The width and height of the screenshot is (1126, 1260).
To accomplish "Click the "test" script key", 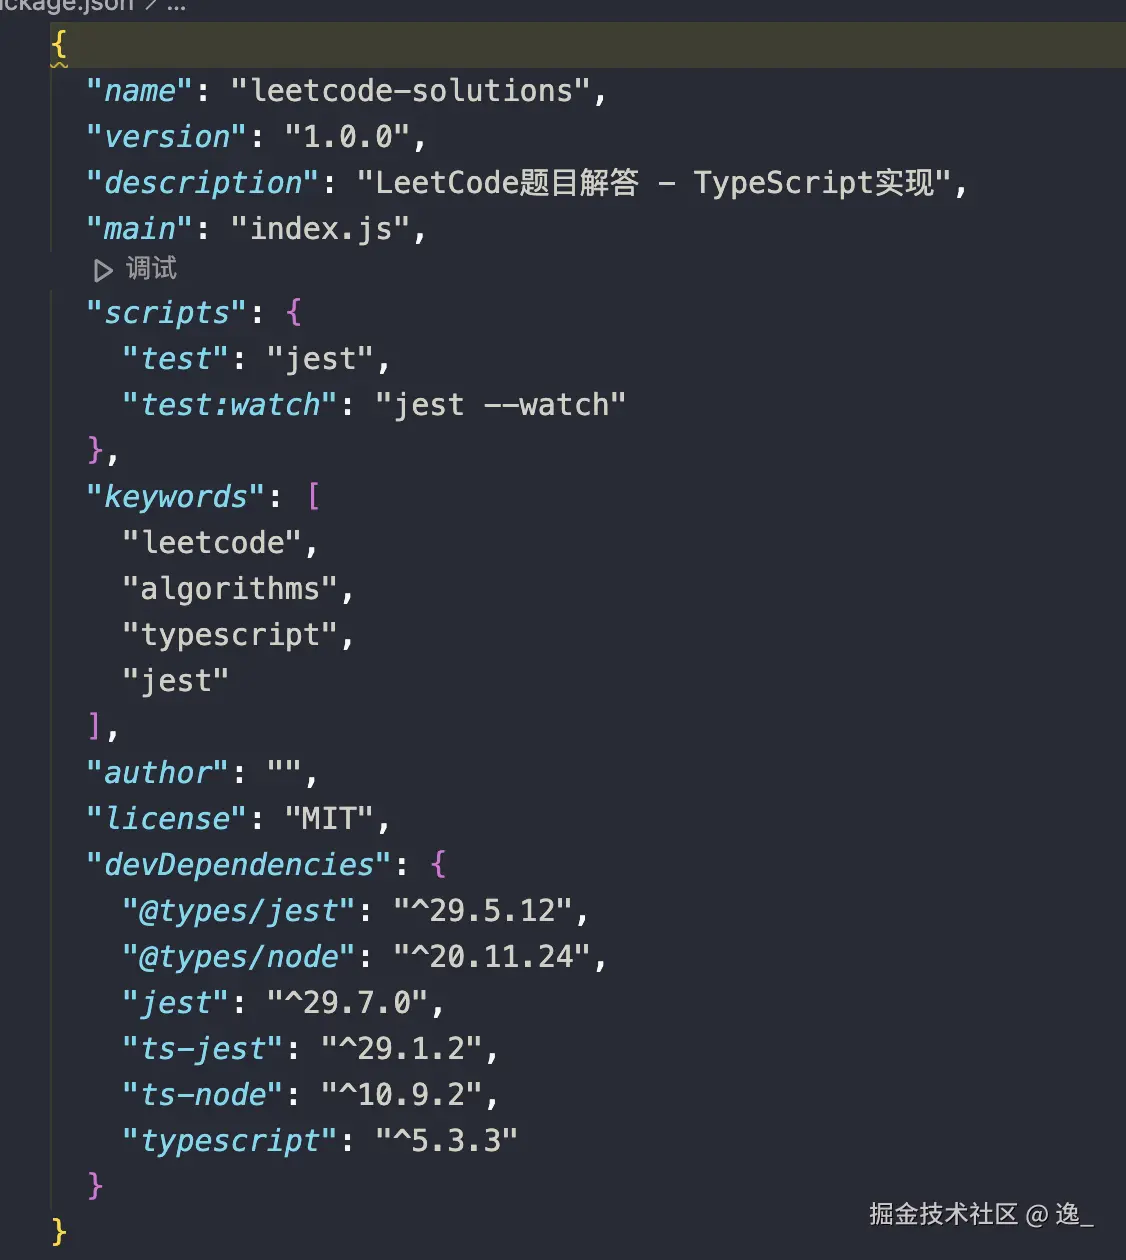I will [175, 359].
